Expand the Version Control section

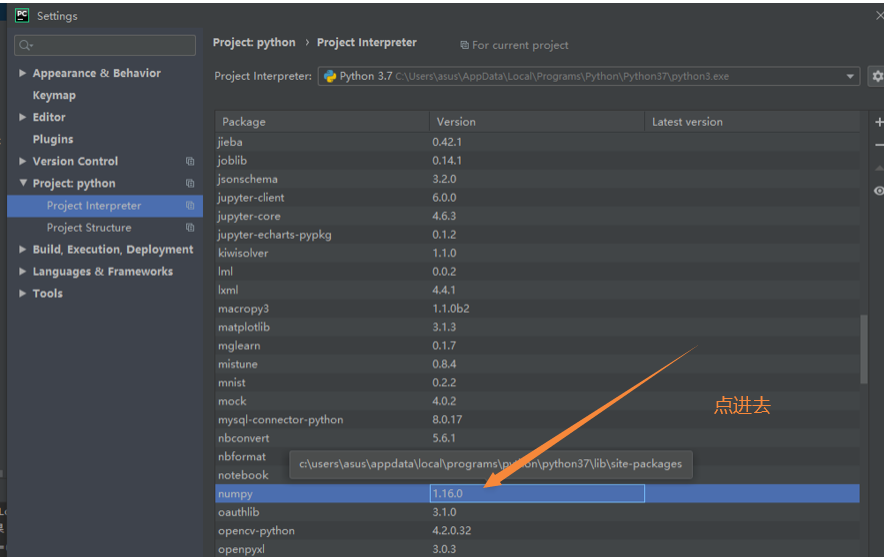point(23,161)
